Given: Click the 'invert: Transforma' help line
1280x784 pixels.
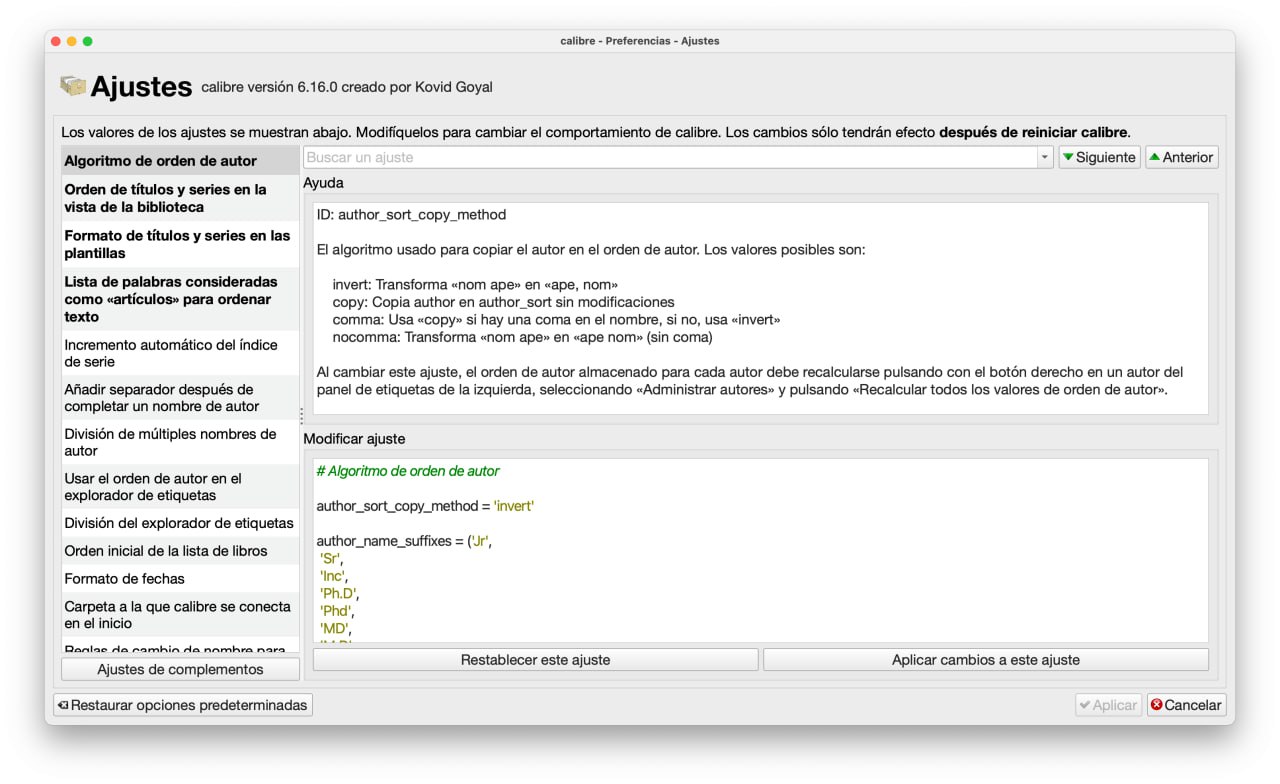Looking at the screenshot, I should pyautogui.click(x=475, y=285).
